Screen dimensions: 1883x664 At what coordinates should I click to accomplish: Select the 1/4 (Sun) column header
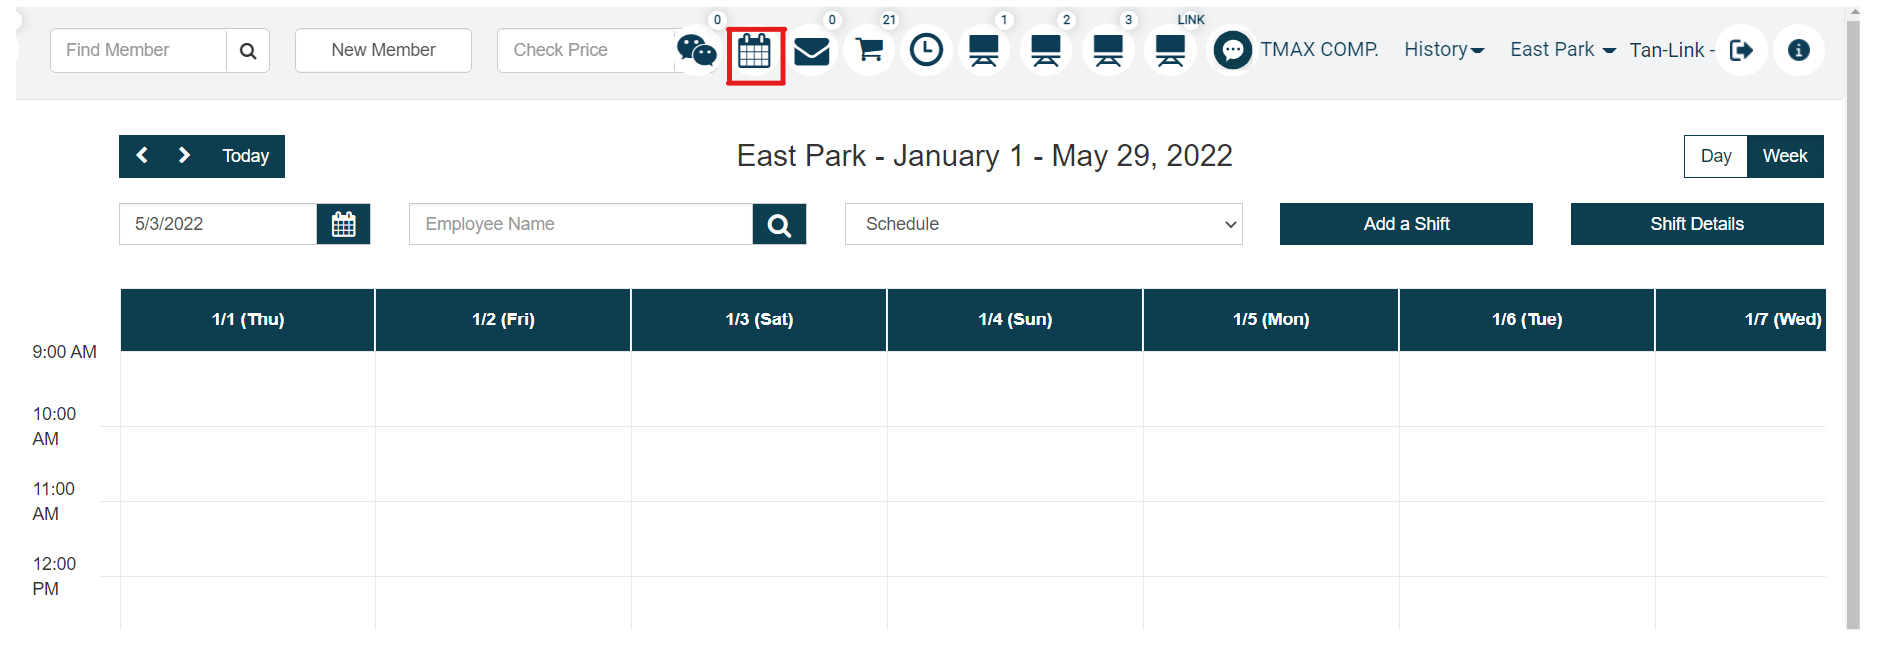click(x=1015, y=320)
